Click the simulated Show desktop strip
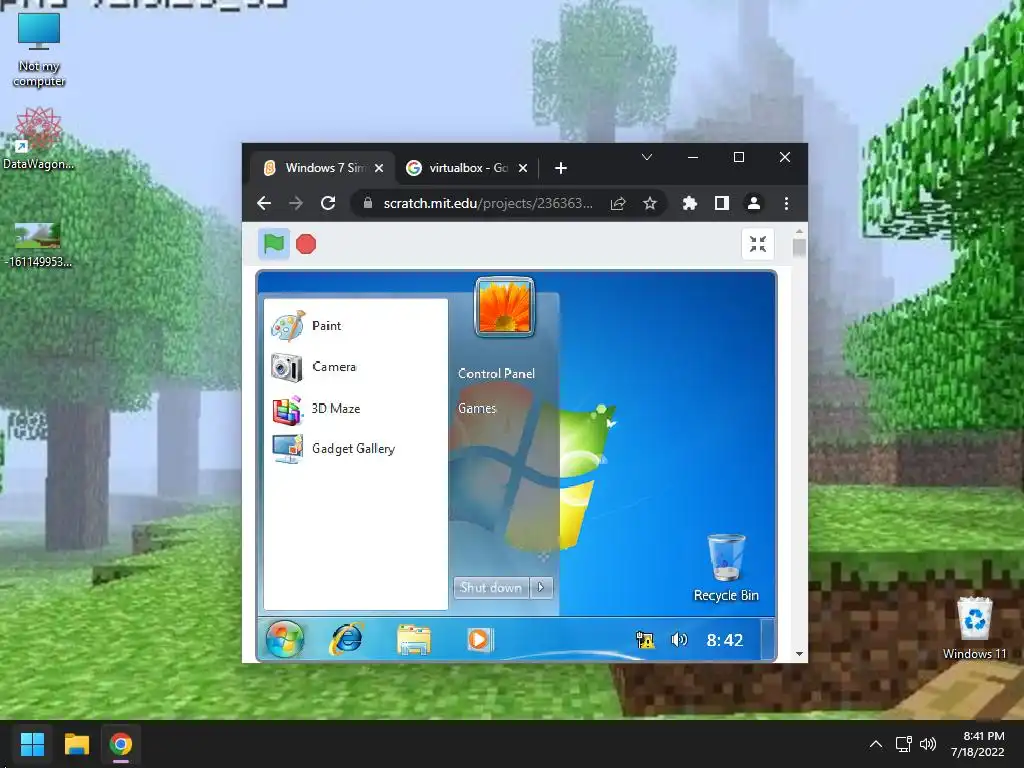This screenshot has height=768, width=1024. (x=769, y=639)
